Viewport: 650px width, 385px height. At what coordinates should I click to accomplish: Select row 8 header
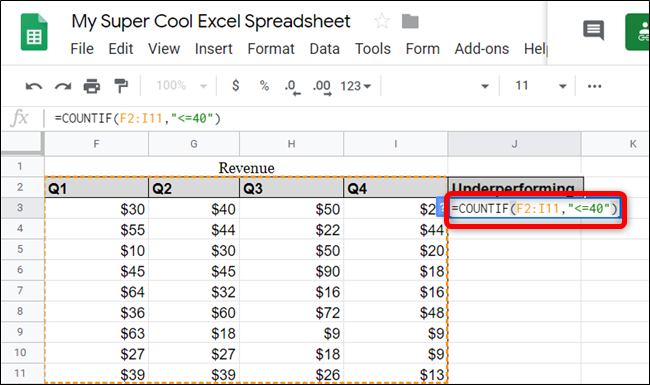click(x=22, y=312)
